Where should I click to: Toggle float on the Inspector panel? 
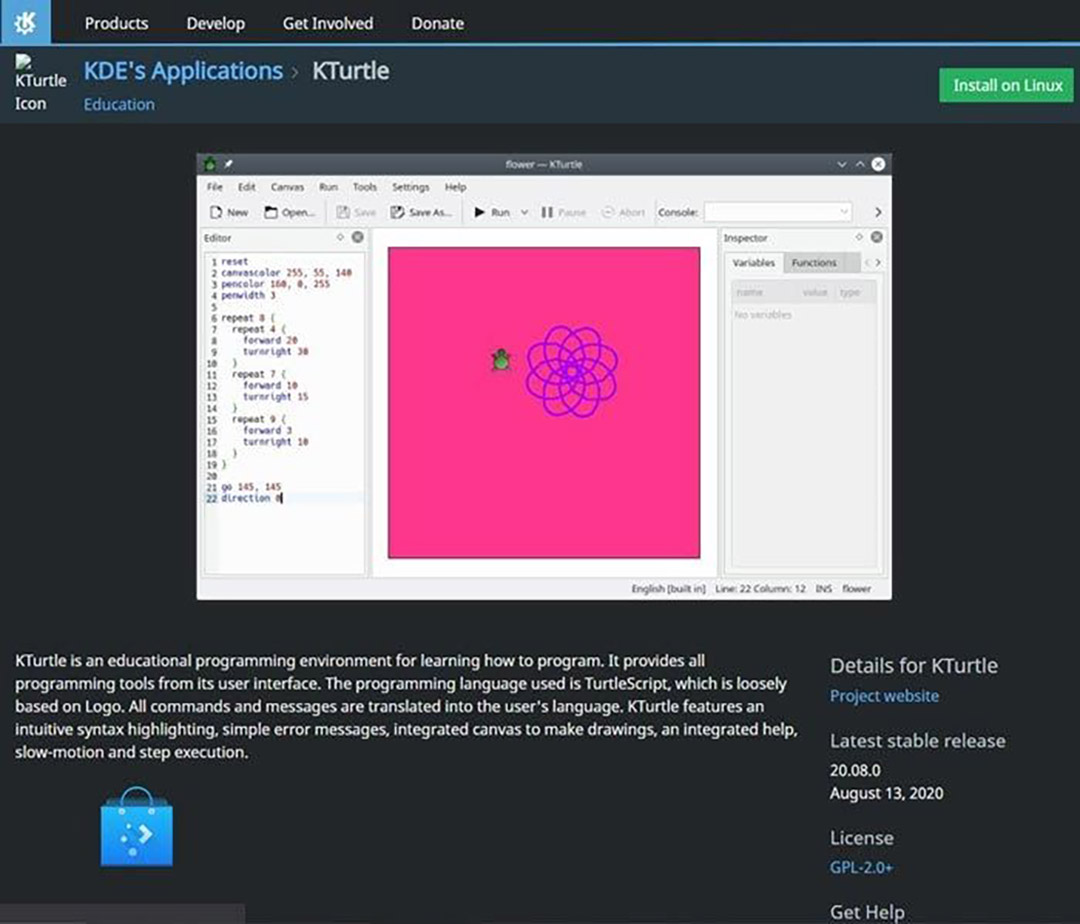[x=859, y=238]
